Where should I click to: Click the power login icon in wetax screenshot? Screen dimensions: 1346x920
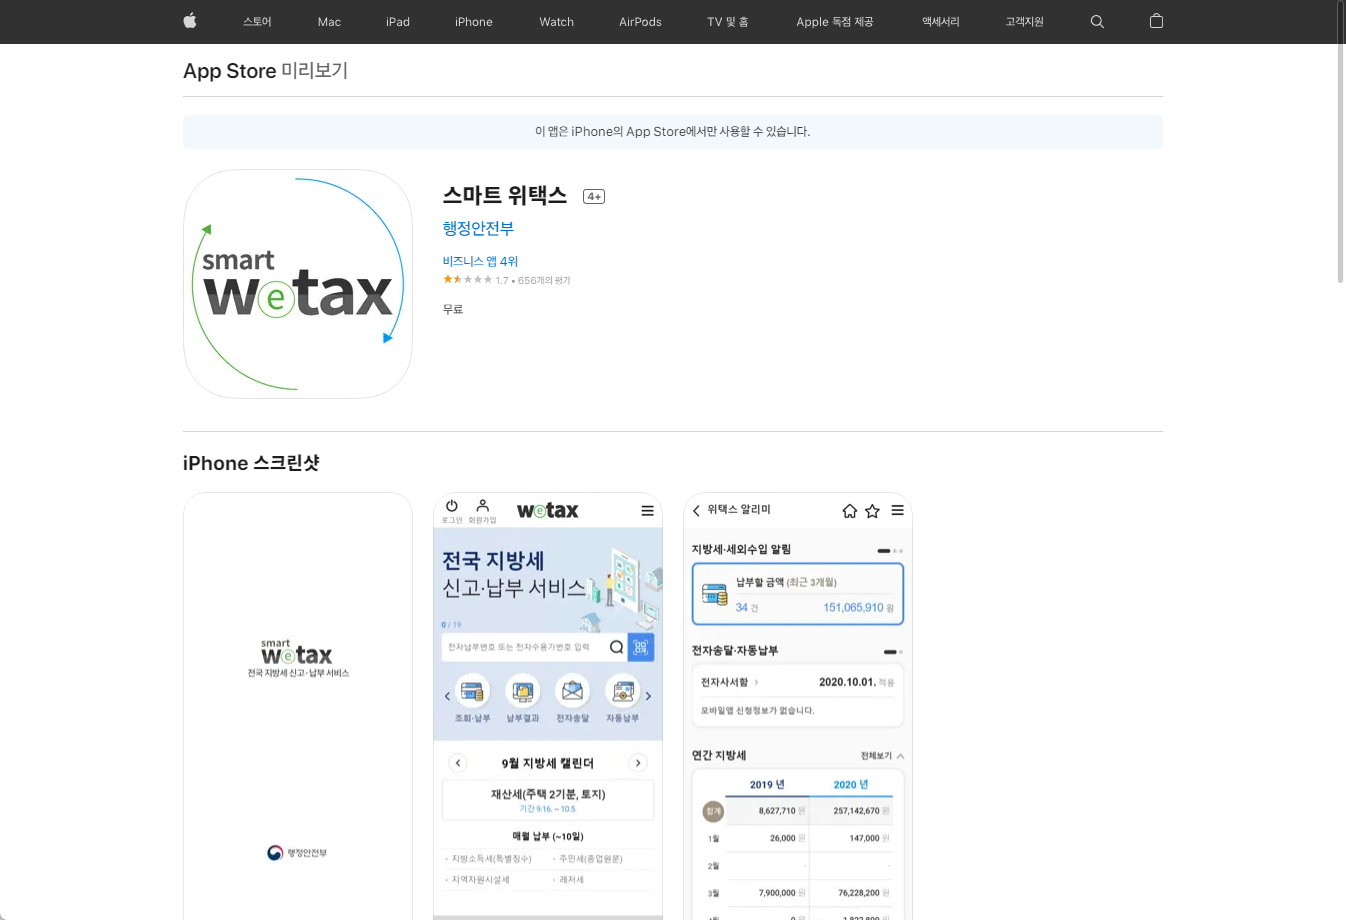click(452, 506)
